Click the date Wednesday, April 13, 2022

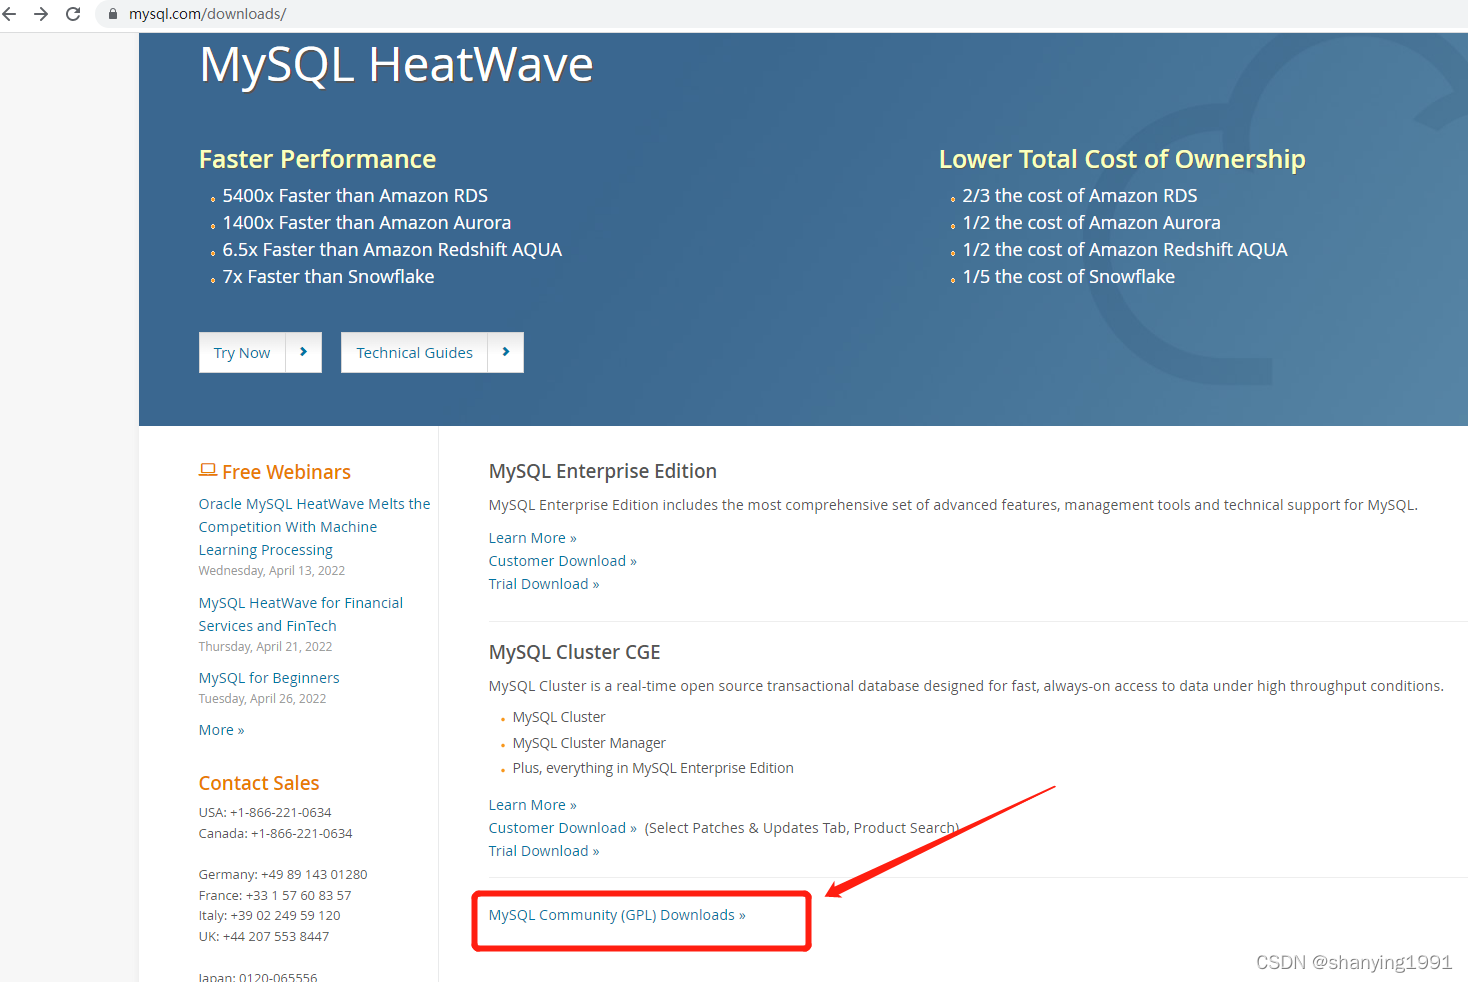[272, 571]
